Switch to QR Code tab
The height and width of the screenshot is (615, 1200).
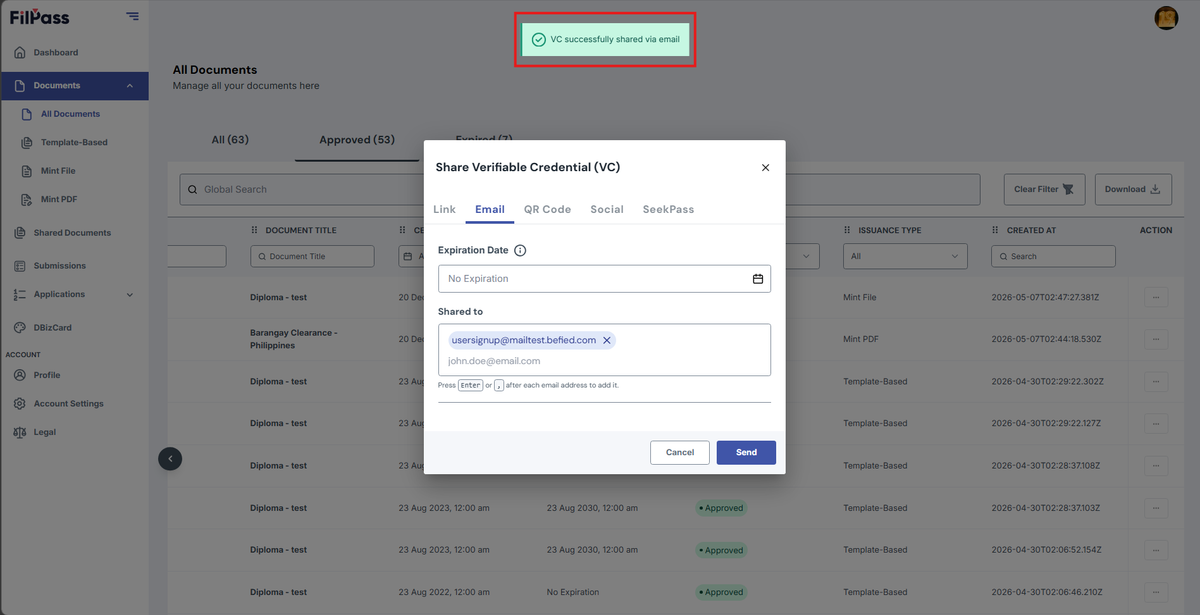click(x=547, y=209)
